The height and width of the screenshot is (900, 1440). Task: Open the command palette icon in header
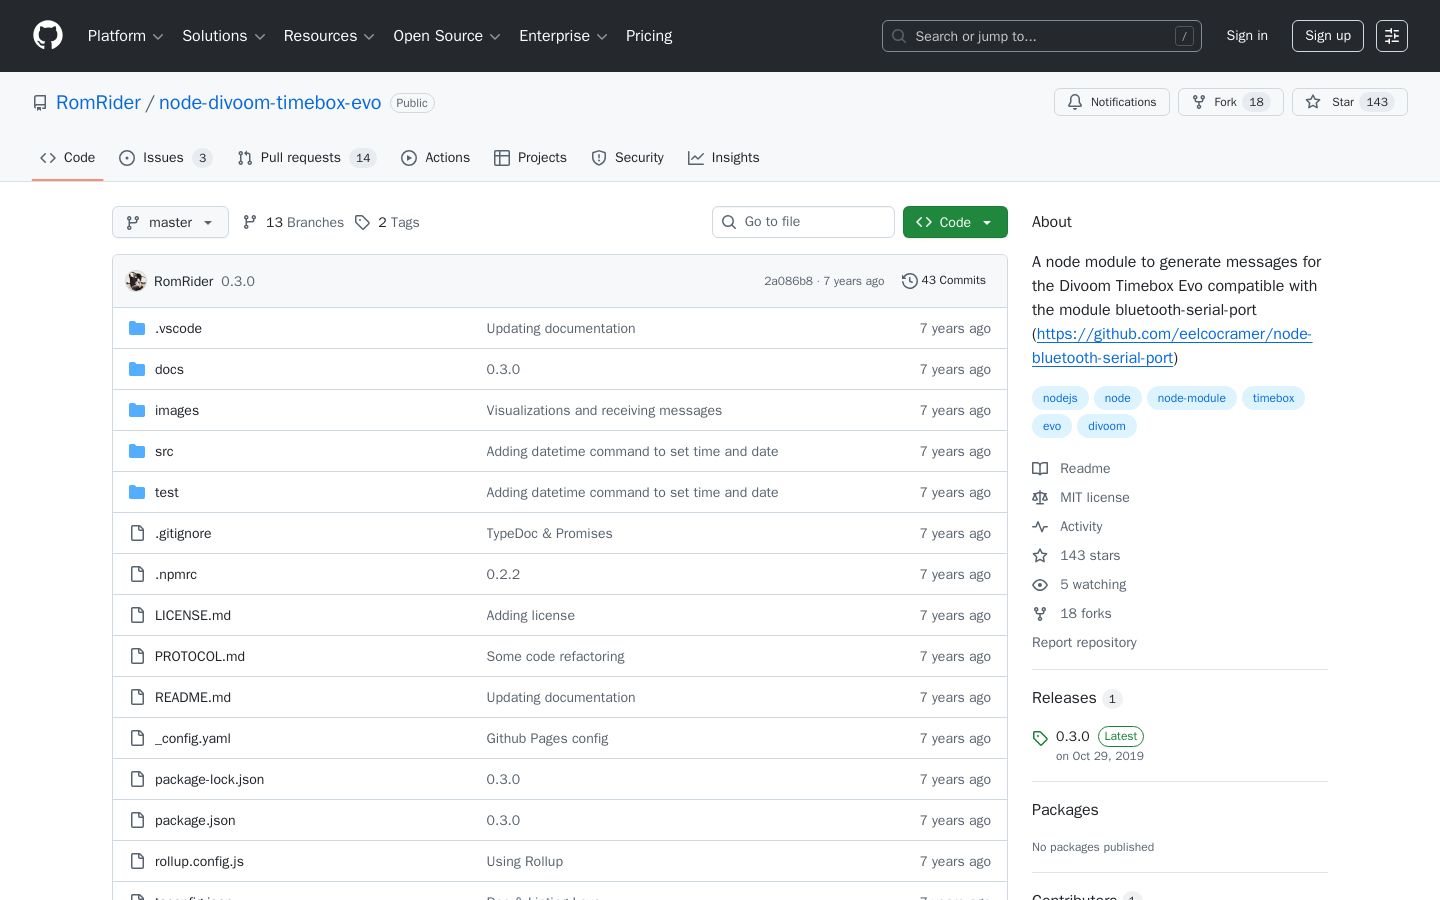pos(1392,36)
